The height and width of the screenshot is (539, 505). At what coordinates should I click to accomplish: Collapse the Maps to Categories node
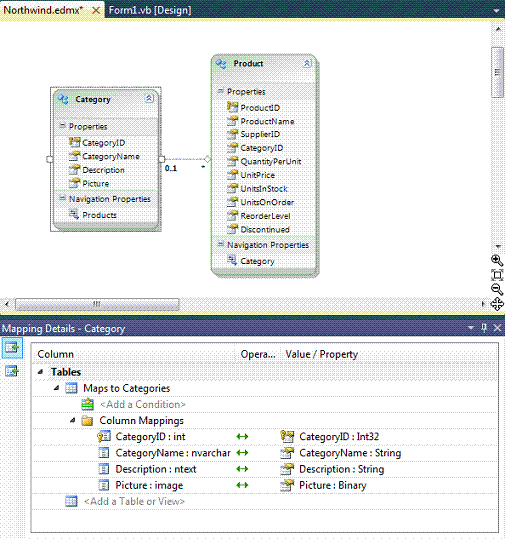[x=56, y=388]
